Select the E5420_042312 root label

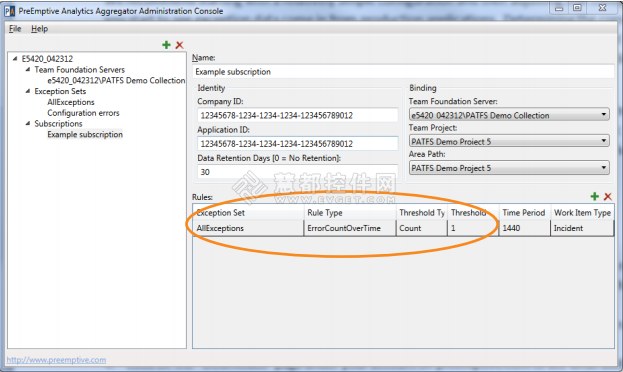[x=47, y=59]
